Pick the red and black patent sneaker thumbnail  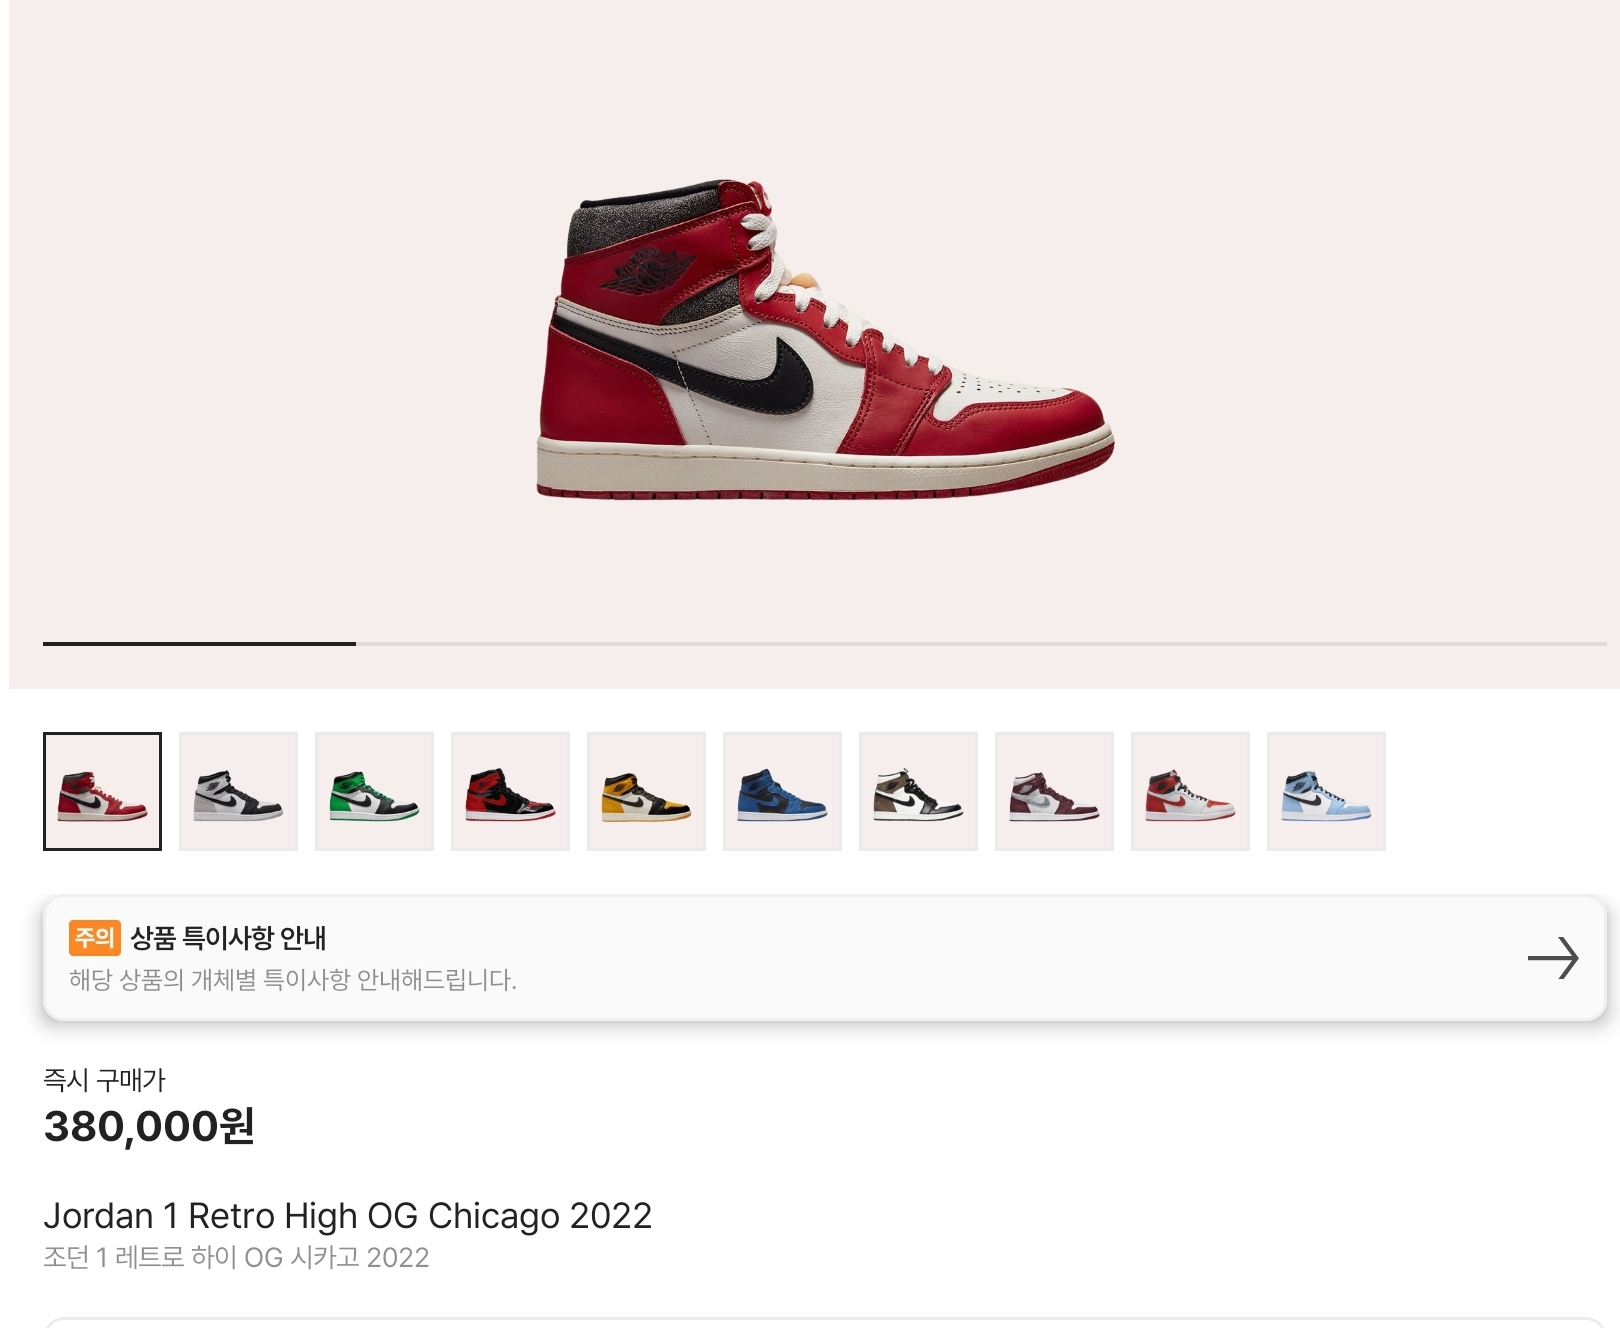click(x=510, y=791)
